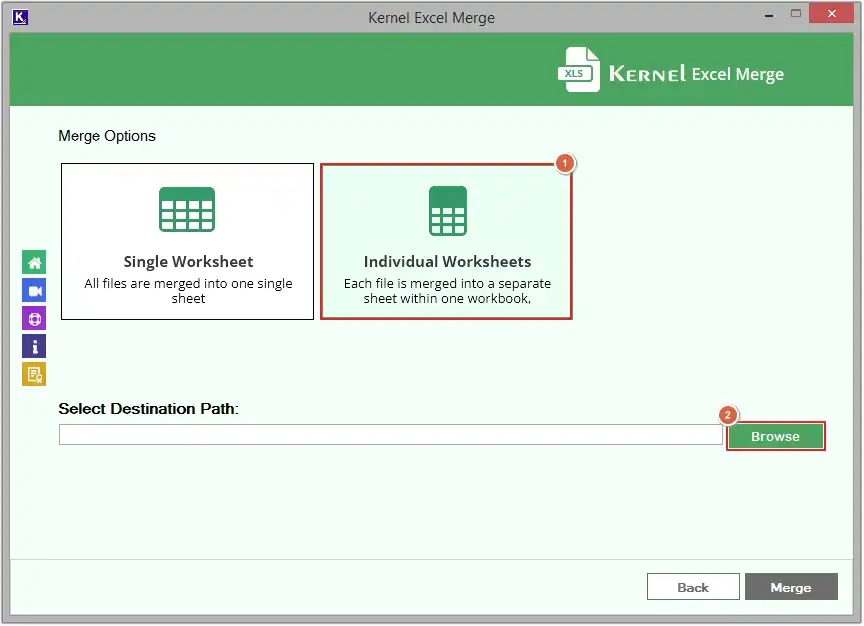Open support via purple life-ring icon

(x=33, y=318)
